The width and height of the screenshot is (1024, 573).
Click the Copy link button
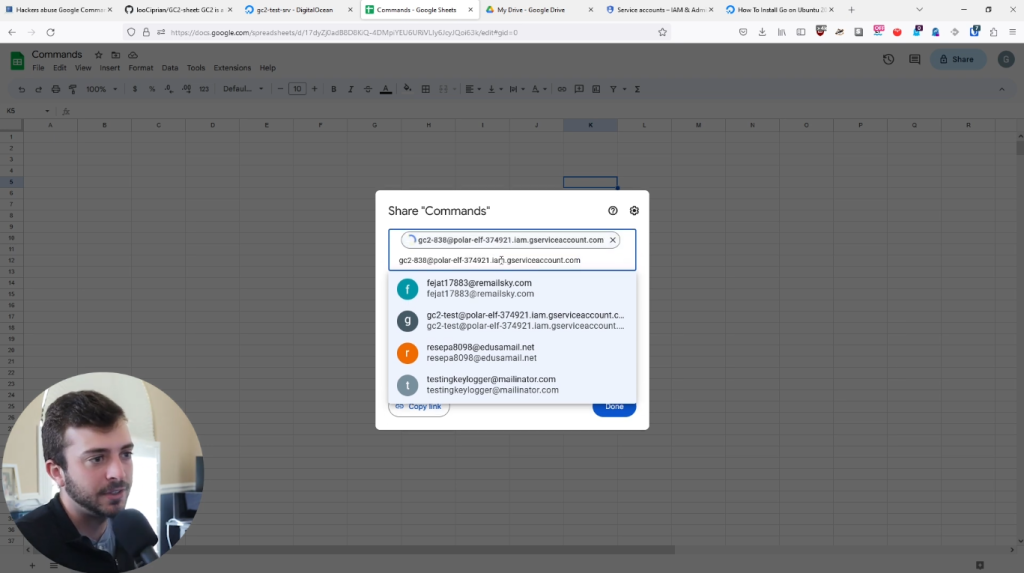pos(419,407)
